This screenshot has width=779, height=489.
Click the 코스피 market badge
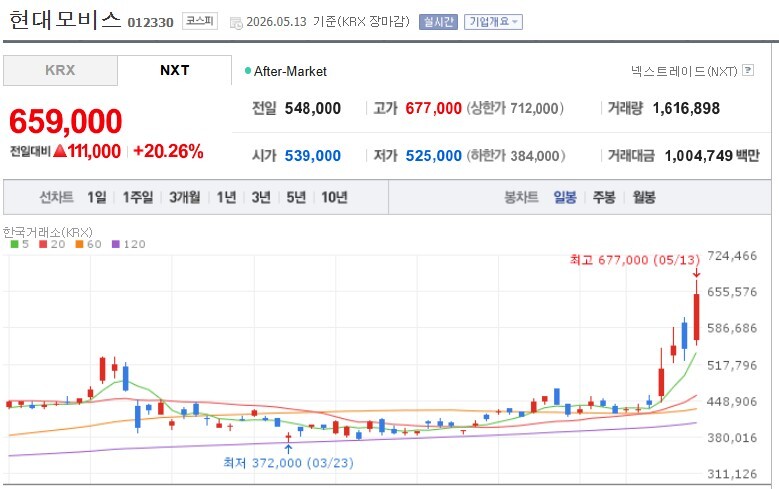pyautogui.click(x=200, y=21)
